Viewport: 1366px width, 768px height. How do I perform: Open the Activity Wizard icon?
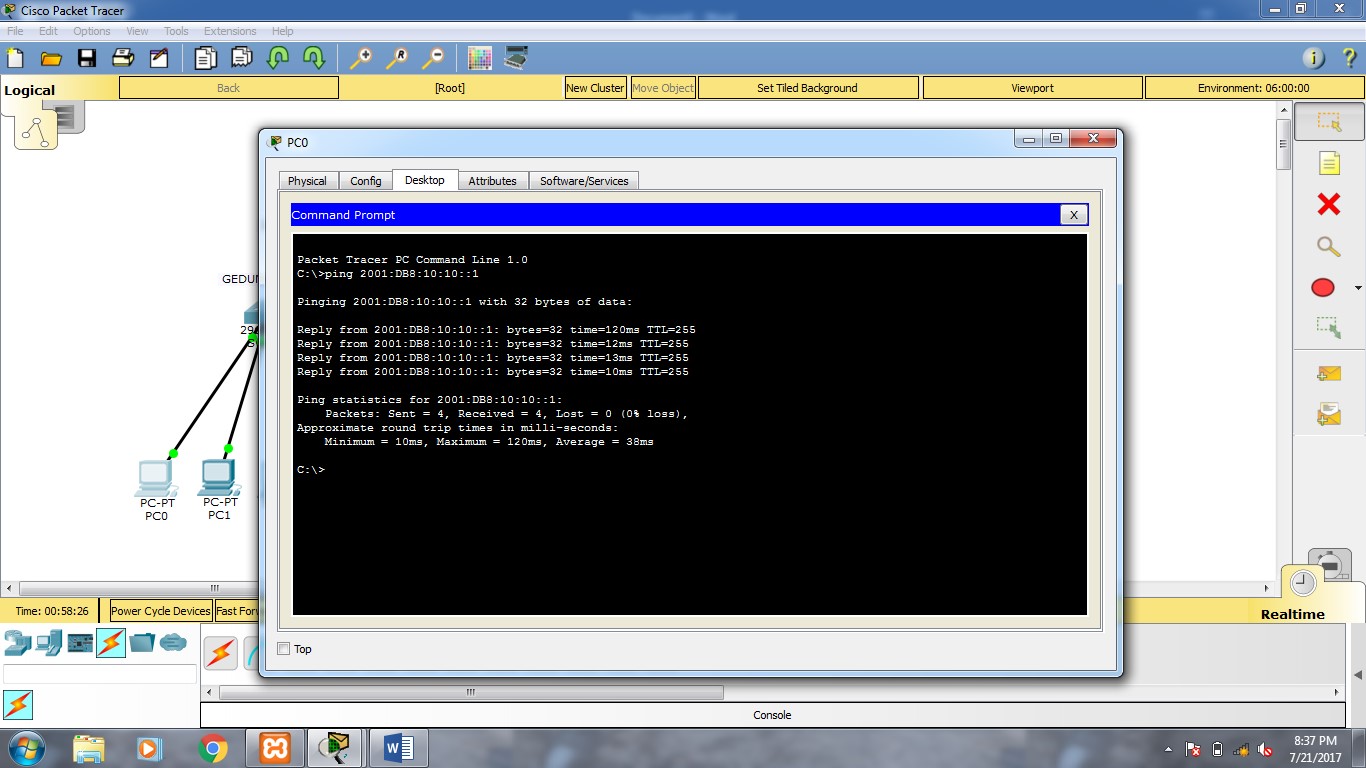pyautogui.click(x=159, y=58)
